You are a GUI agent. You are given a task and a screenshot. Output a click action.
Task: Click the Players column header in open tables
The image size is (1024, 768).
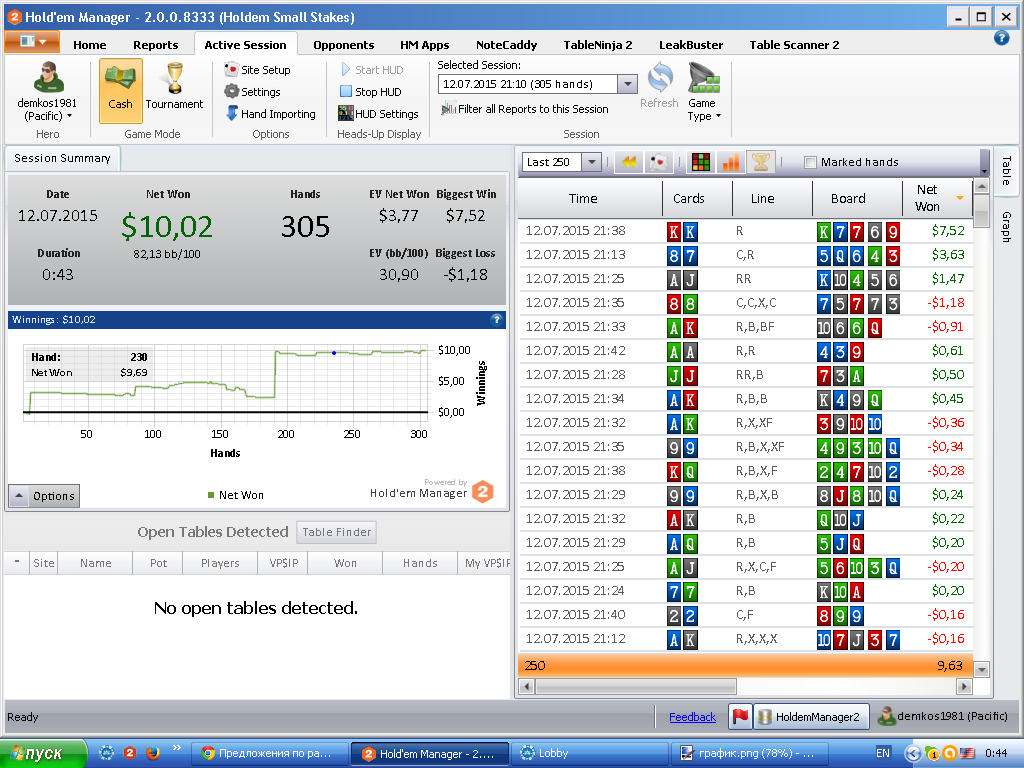point(220,563)
